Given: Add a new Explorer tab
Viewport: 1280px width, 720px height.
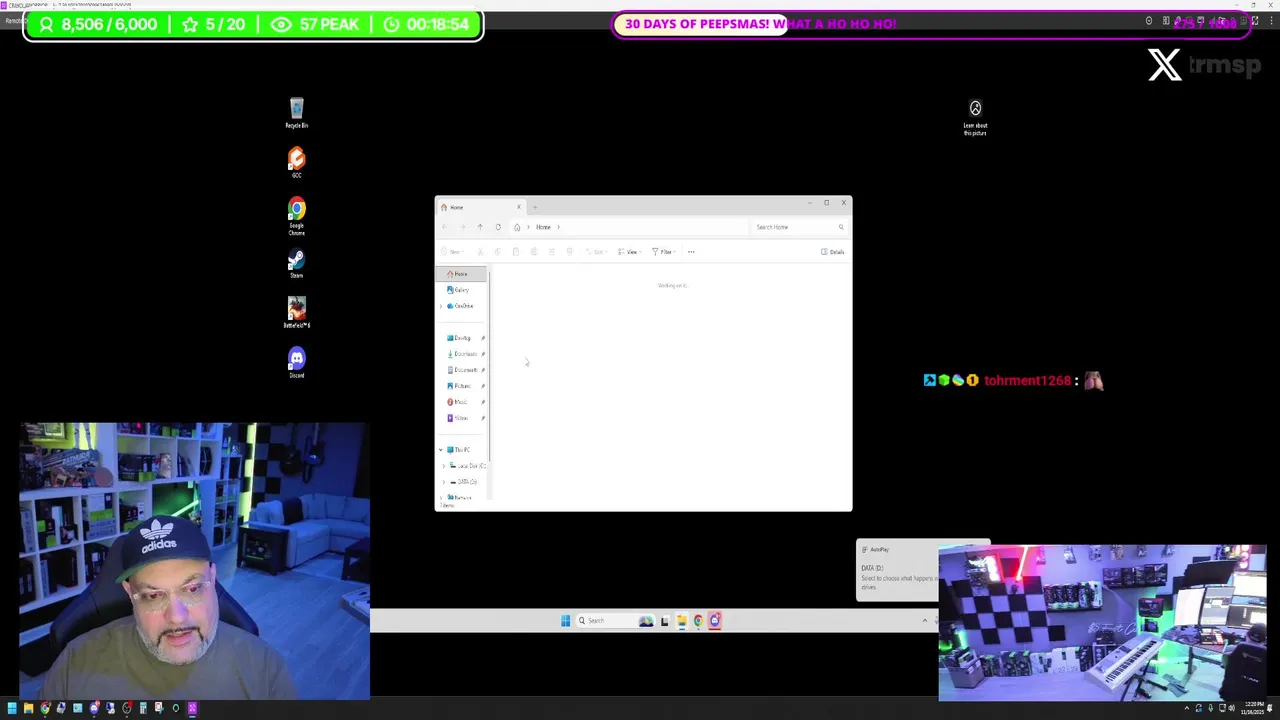Looking at the screenshot, I should [x=535, y=207].
